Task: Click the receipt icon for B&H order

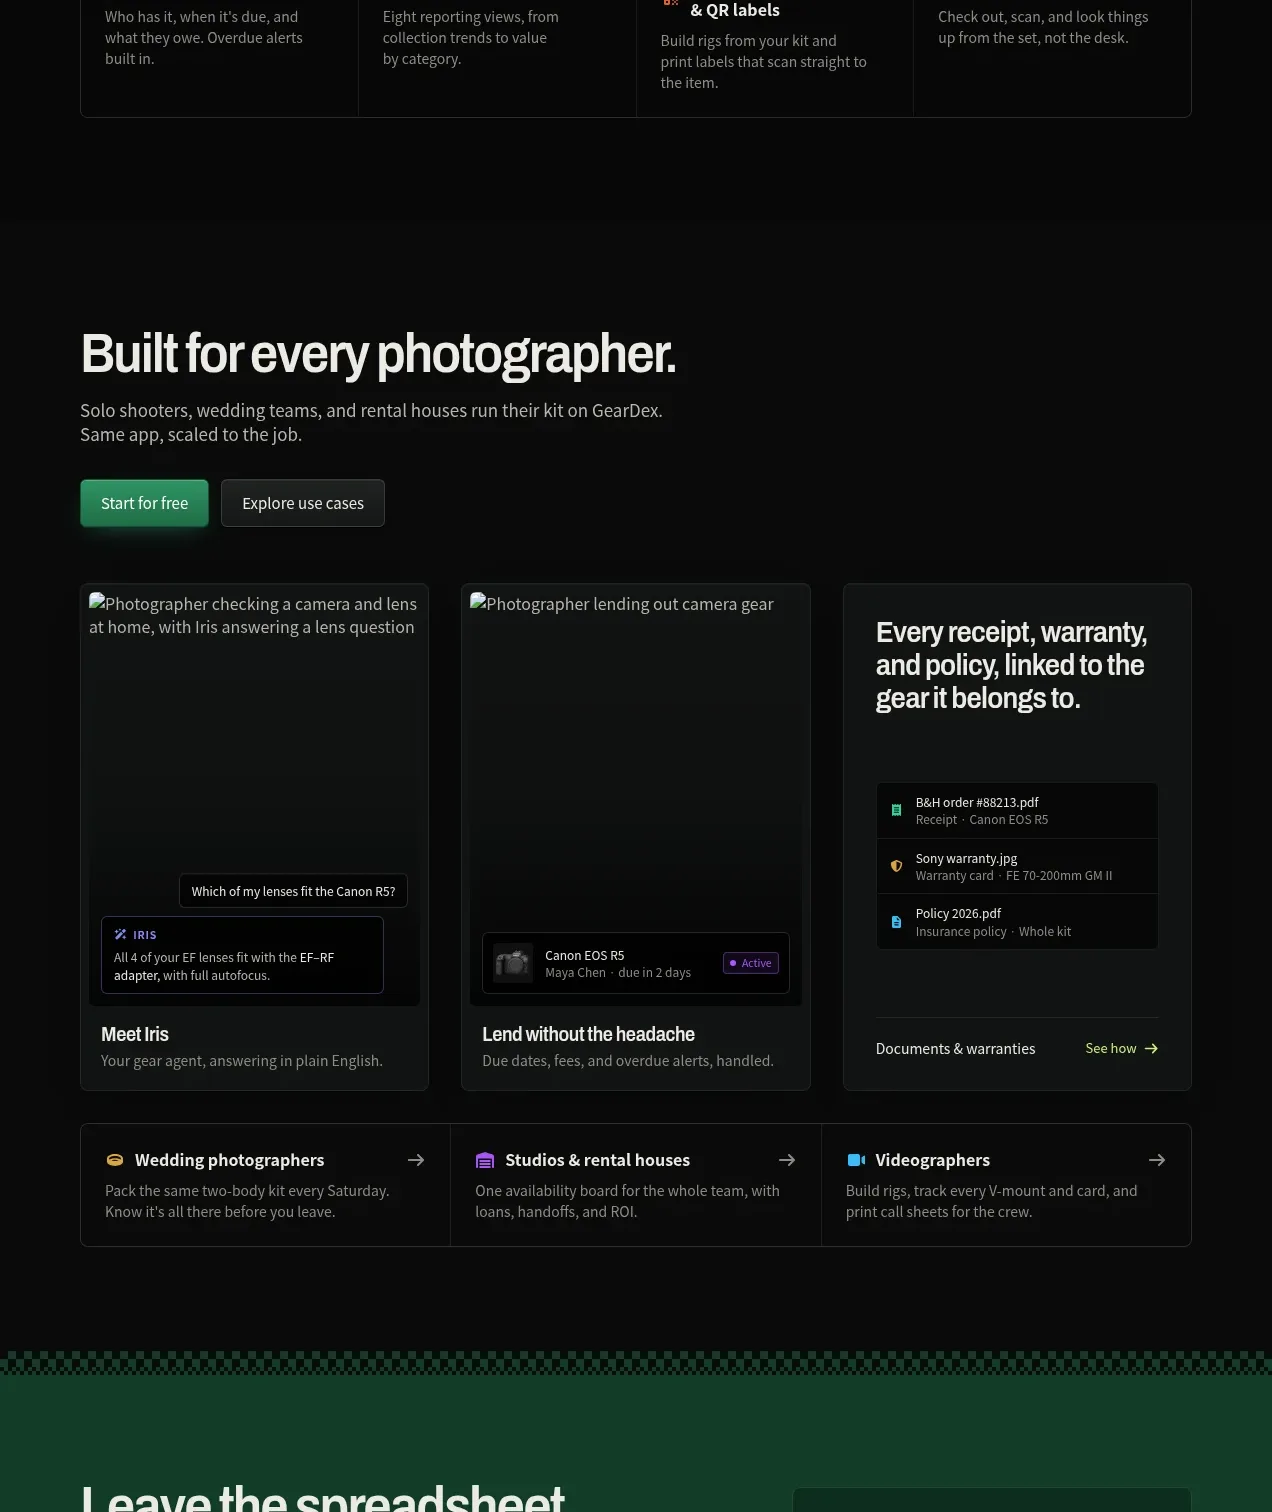Action: (896, 810)
